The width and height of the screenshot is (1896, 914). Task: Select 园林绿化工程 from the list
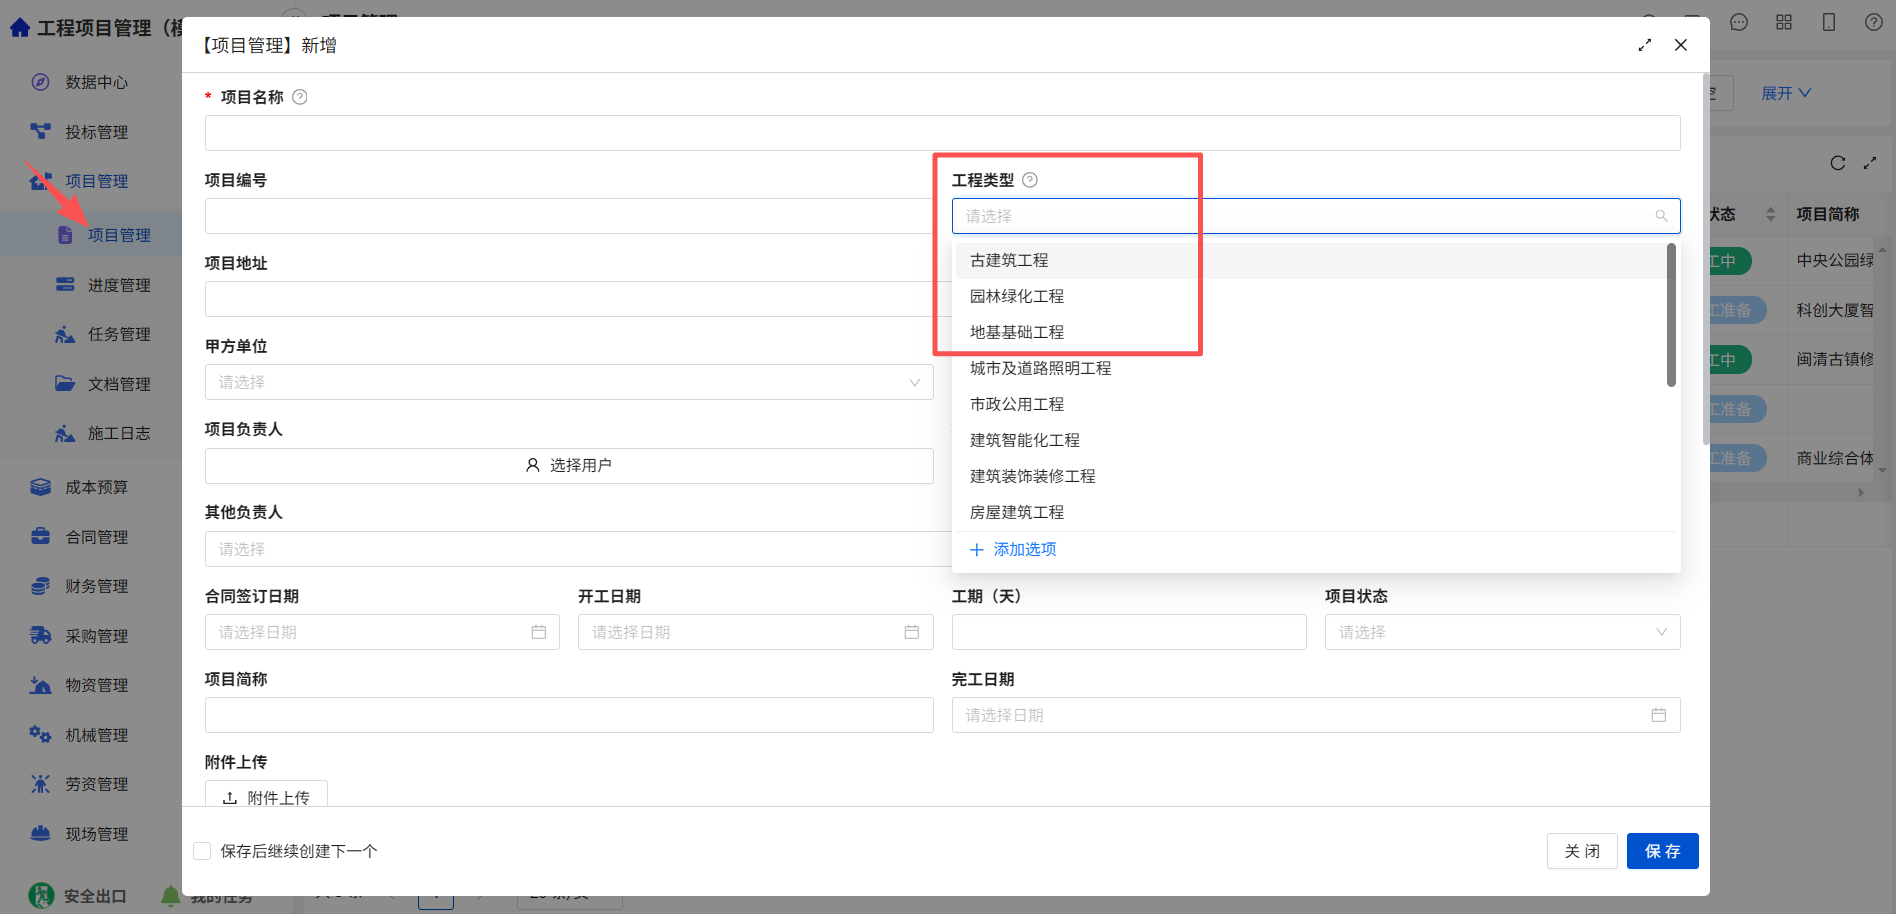[1017, 296]
